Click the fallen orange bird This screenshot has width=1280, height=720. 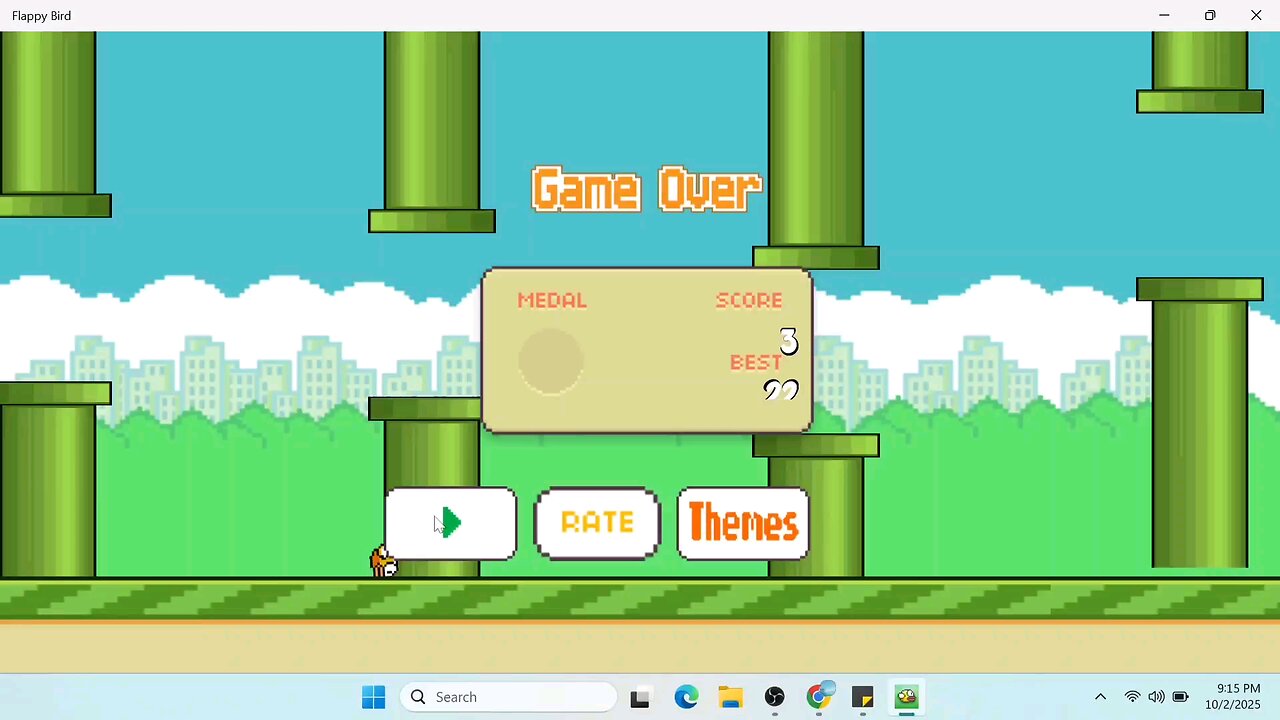click(383, 562)
